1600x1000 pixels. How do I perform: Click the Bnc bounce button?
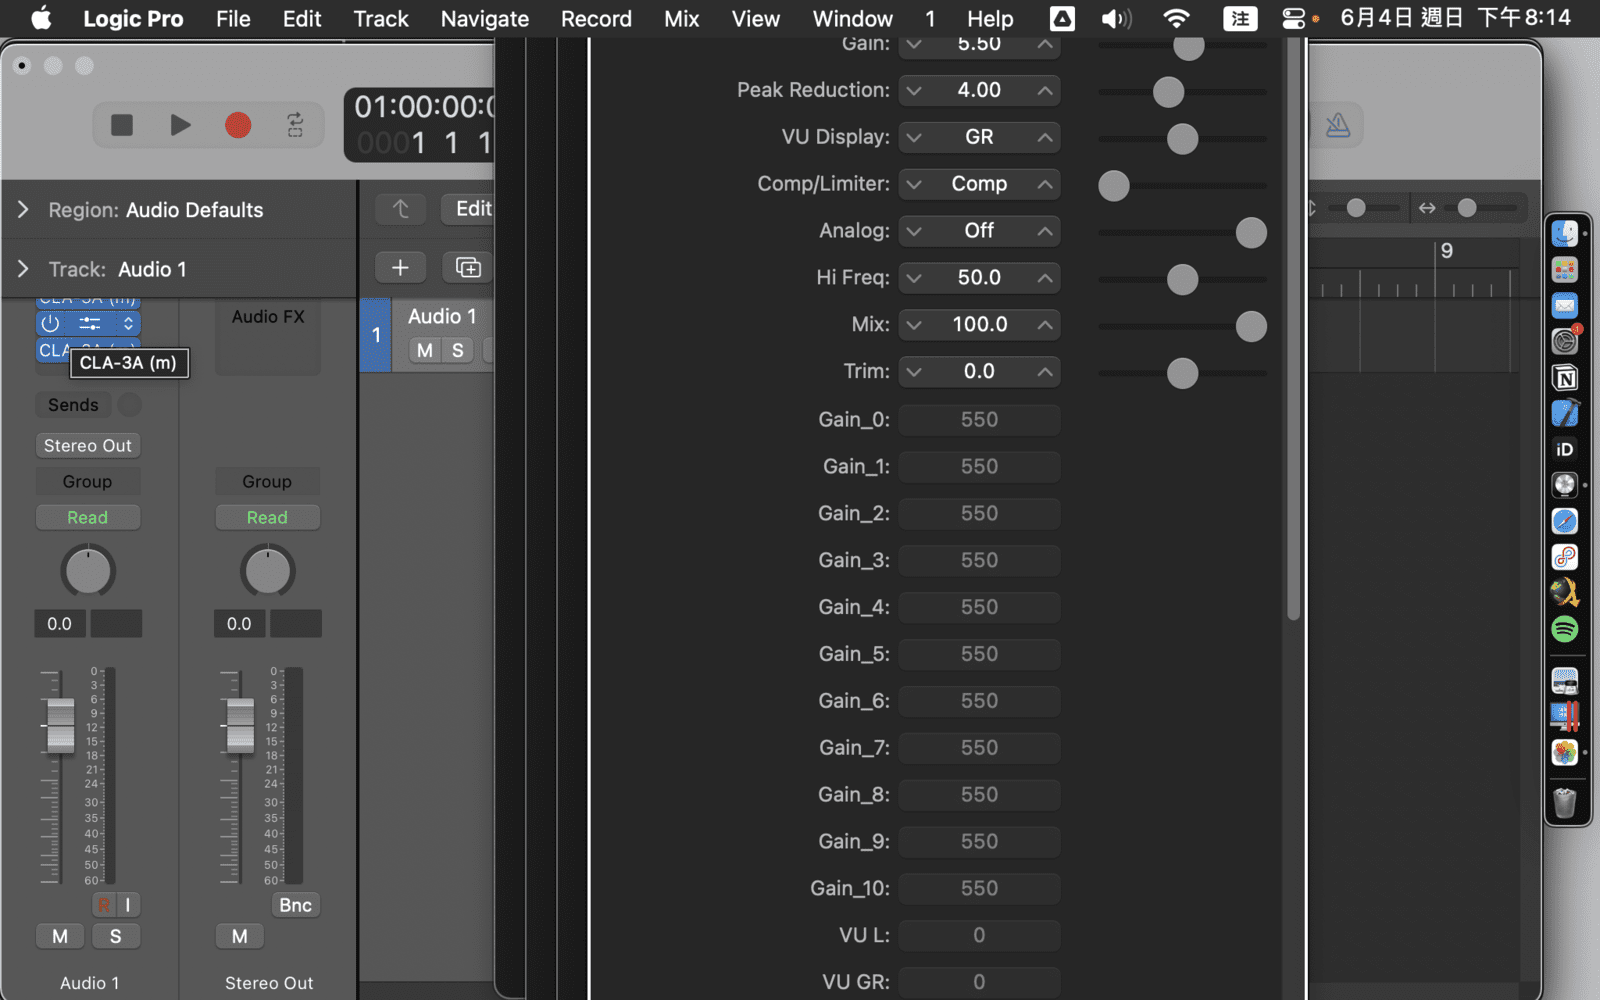[295, 905]
